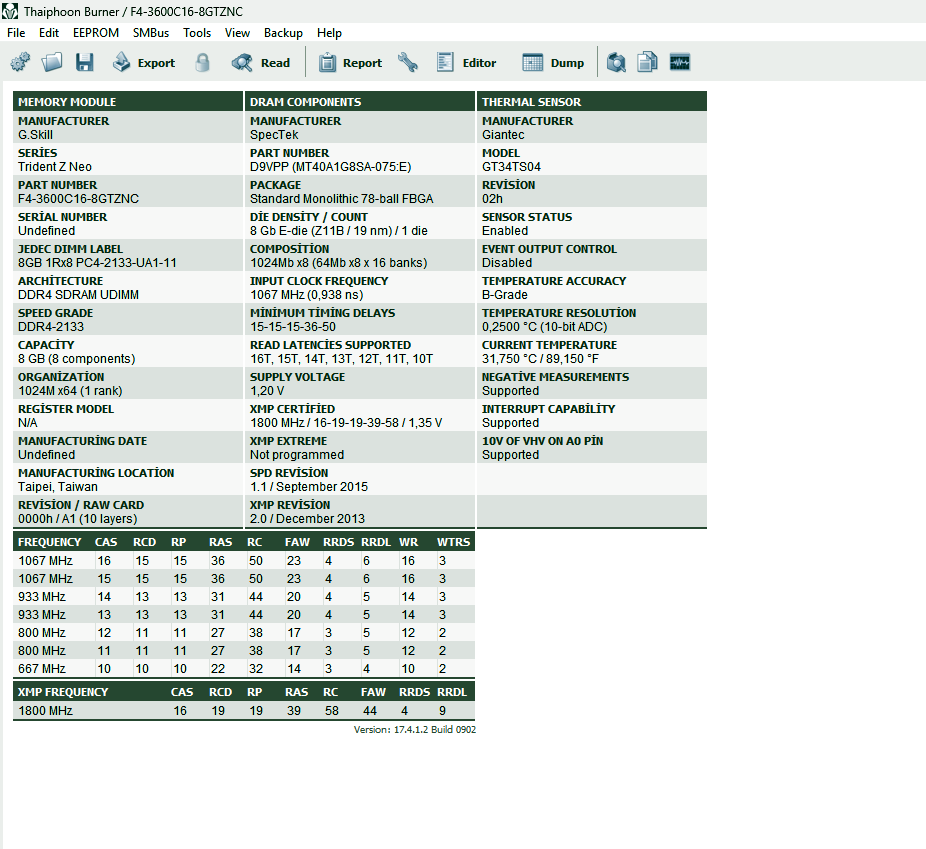Click the DDR4 SDRAM UDIMM architecture value
926x849 pixels.
79,295
